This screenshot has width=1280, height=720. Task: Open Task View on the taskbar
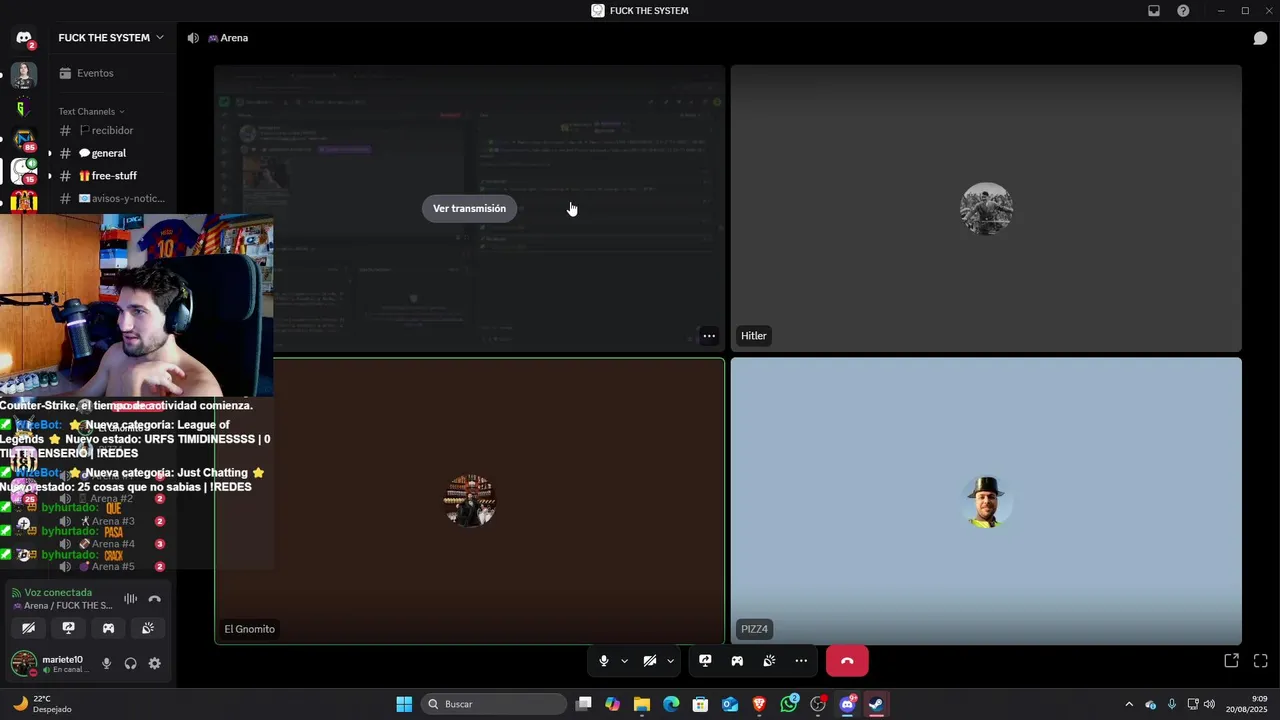[584, 704]
